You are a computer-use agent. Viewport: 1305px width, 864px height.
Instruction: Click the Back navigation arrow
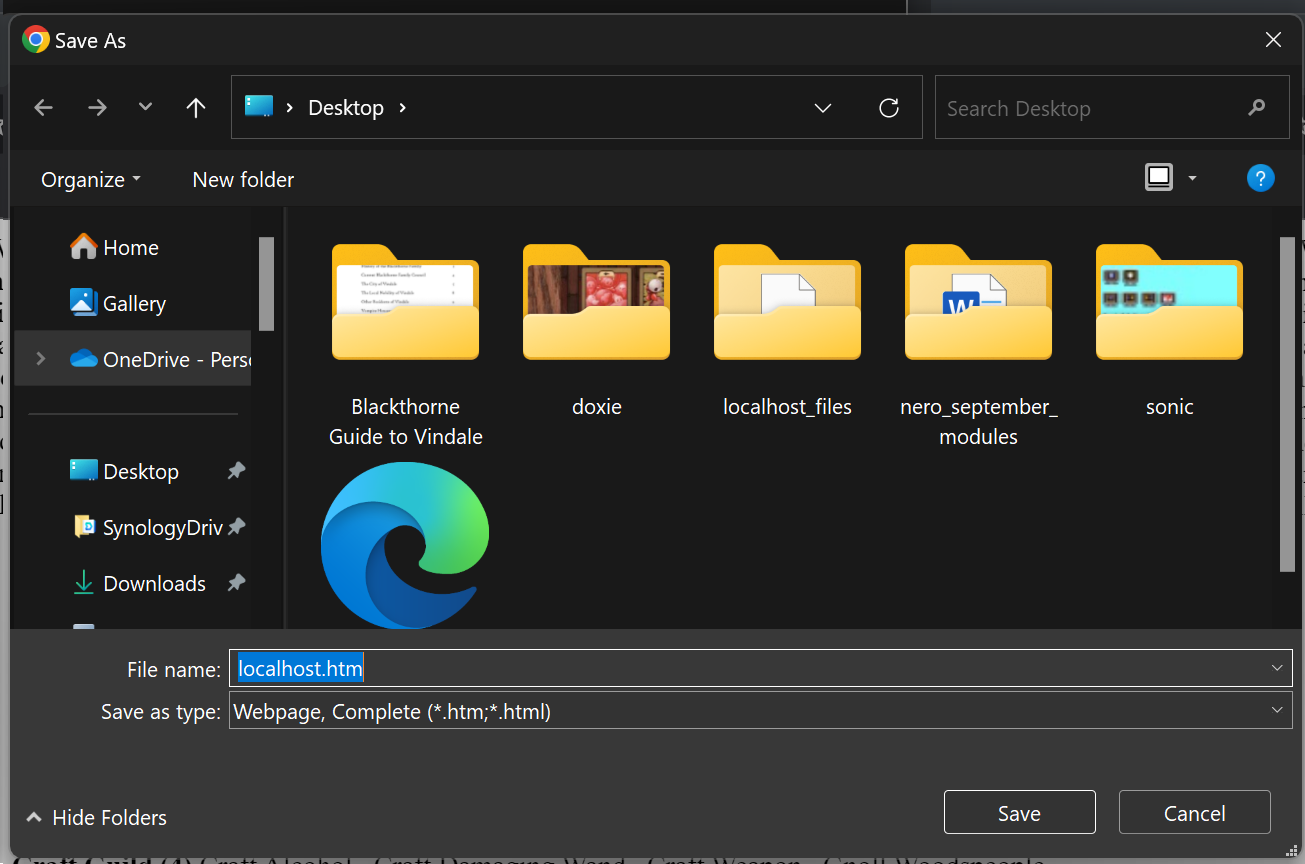(44, 108)
